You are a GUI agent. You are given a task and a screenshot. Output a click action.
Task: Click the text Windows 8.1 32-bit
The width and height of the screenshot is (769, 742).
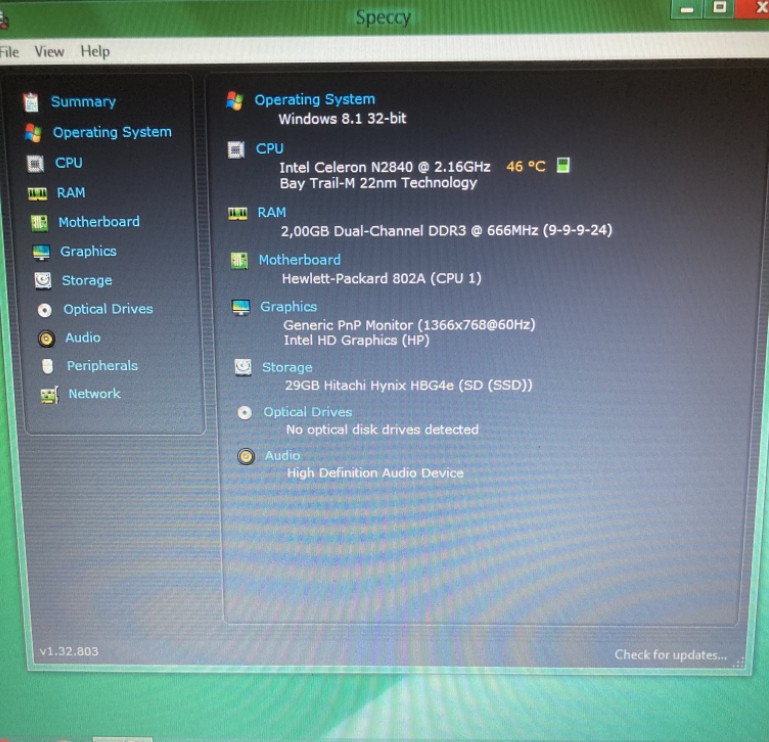342,119
